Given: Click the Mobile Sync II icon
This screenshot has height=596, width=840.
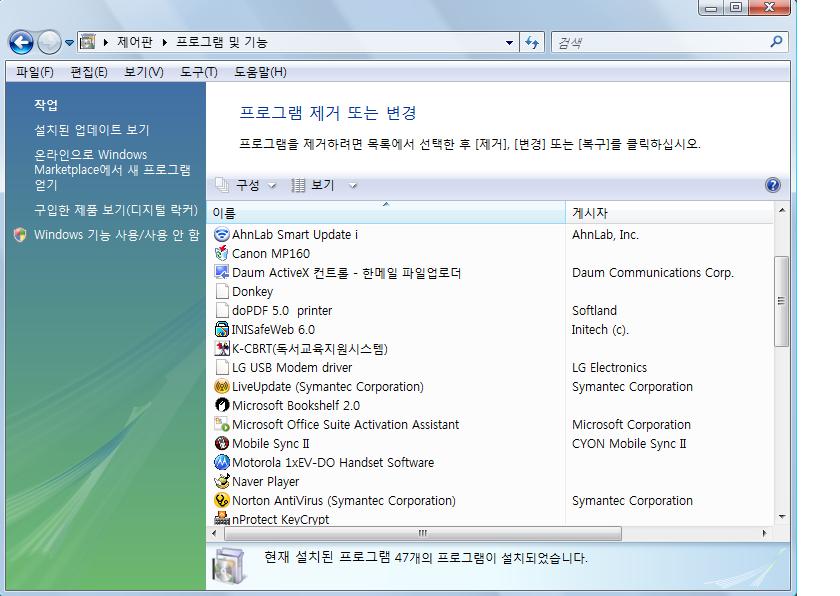Looking at the screenshot, I should (221, 443).
